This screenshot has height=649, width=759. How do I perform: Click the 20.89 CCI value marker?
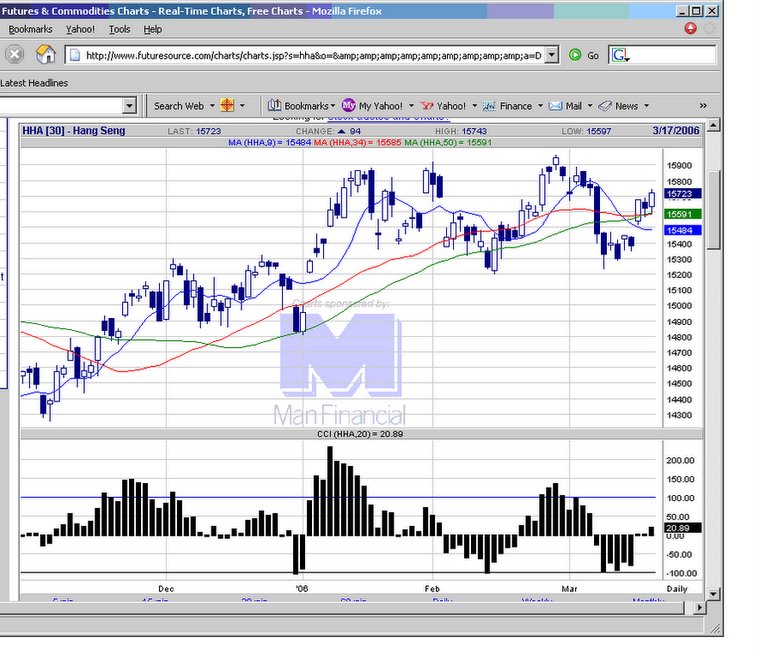[683, 528]
